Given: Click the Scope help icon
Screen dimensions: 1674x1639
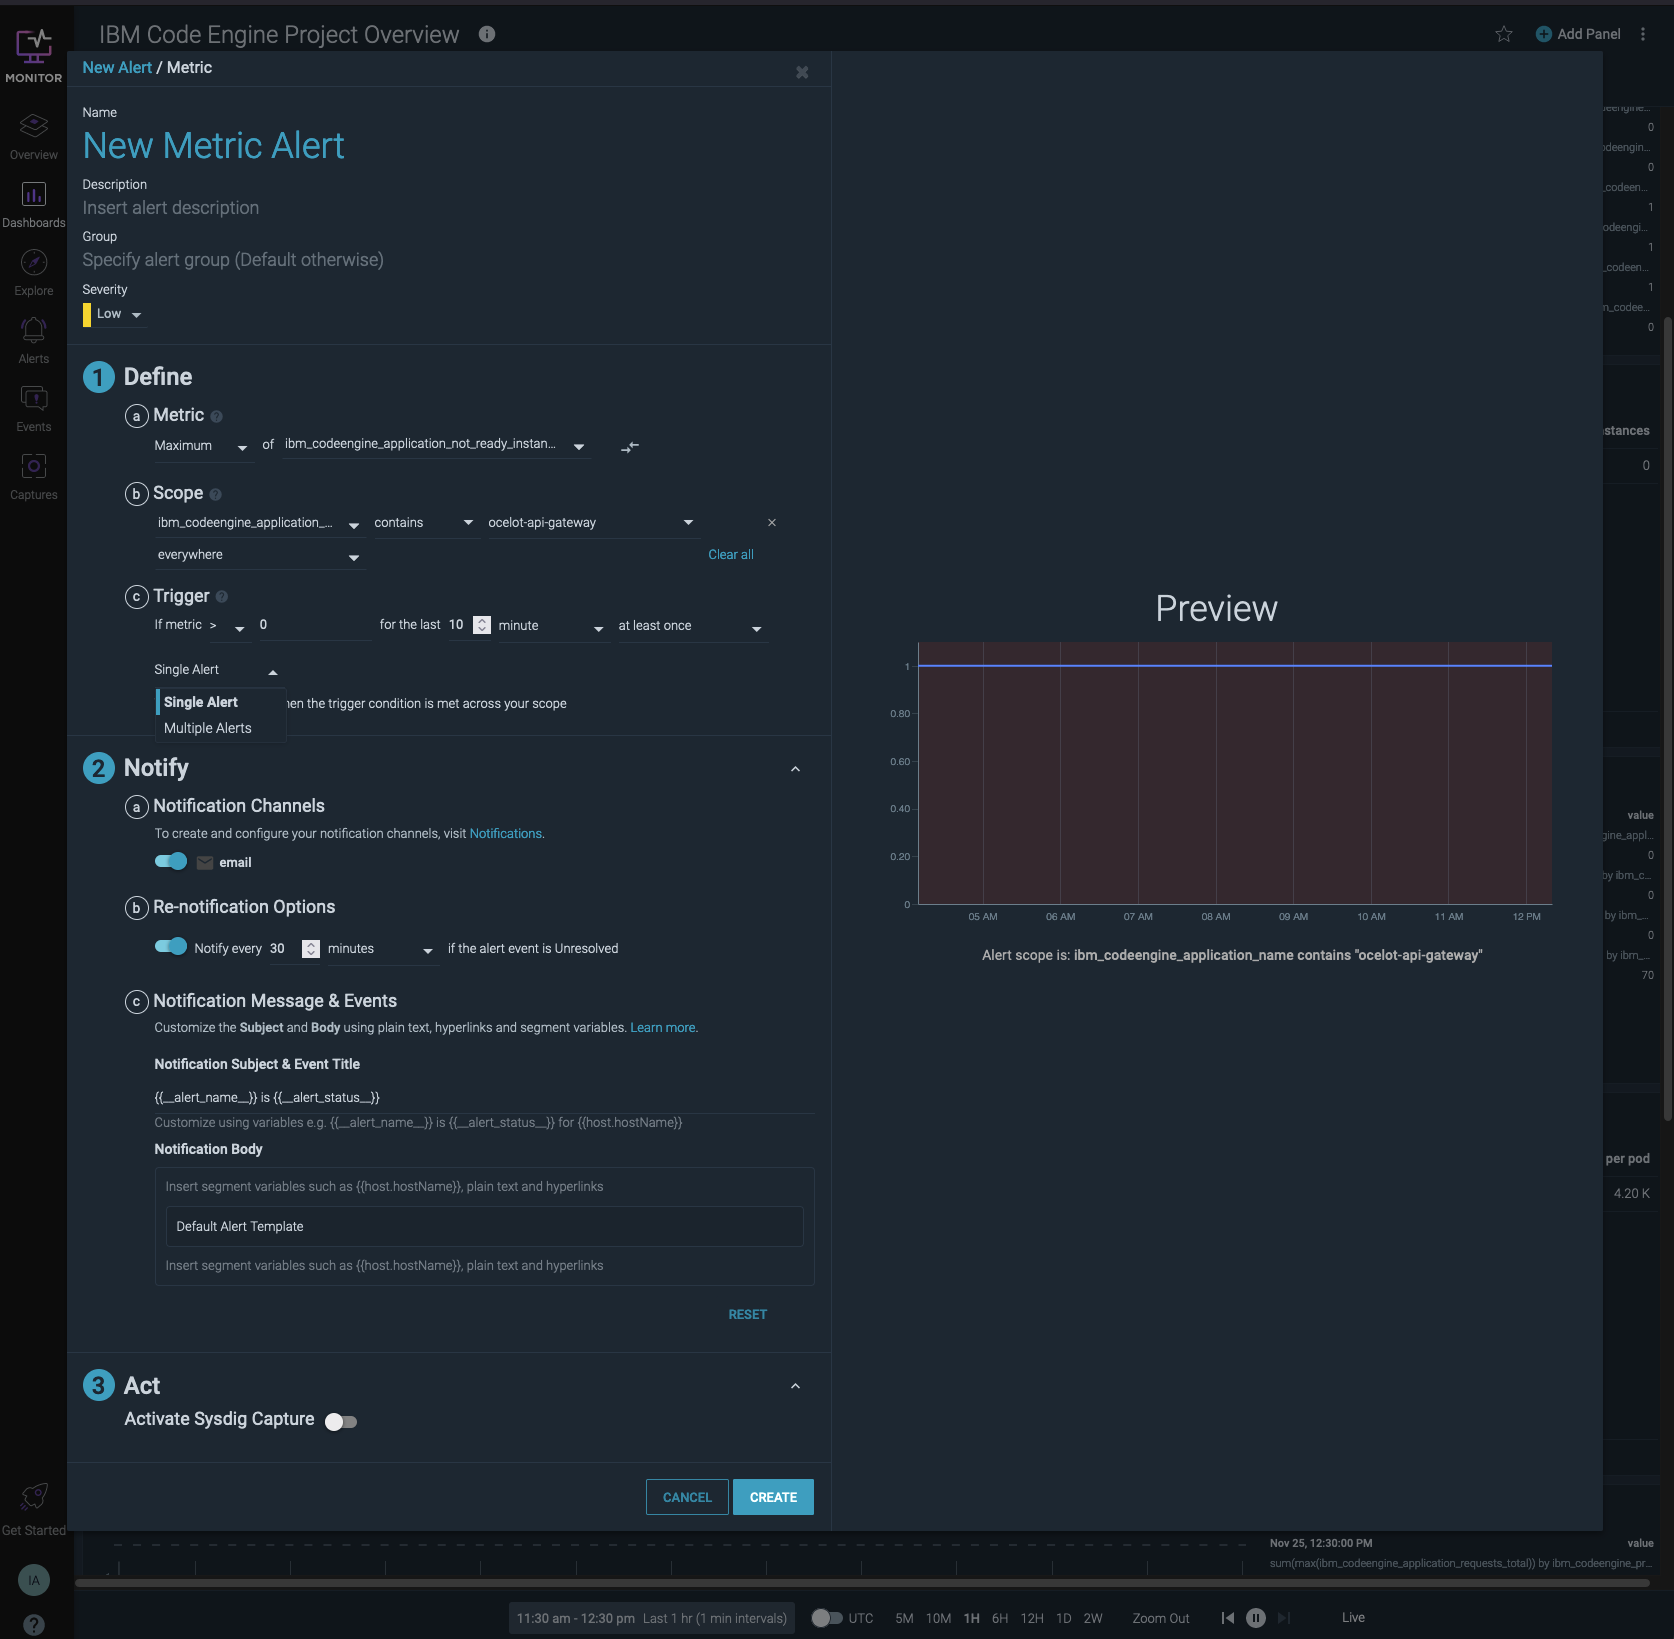Looking at the screenshot, I should click(216, 494).
